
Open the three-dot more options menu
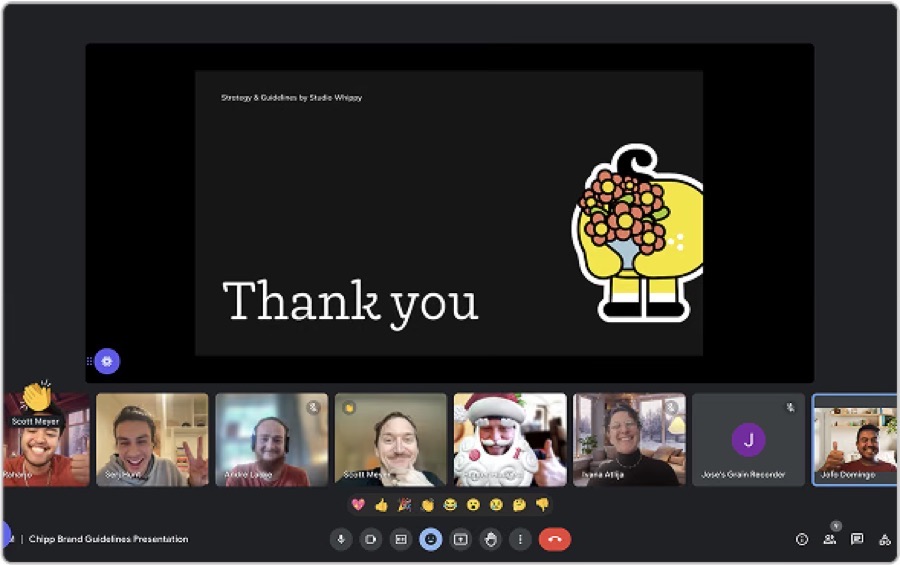(520, 539)
